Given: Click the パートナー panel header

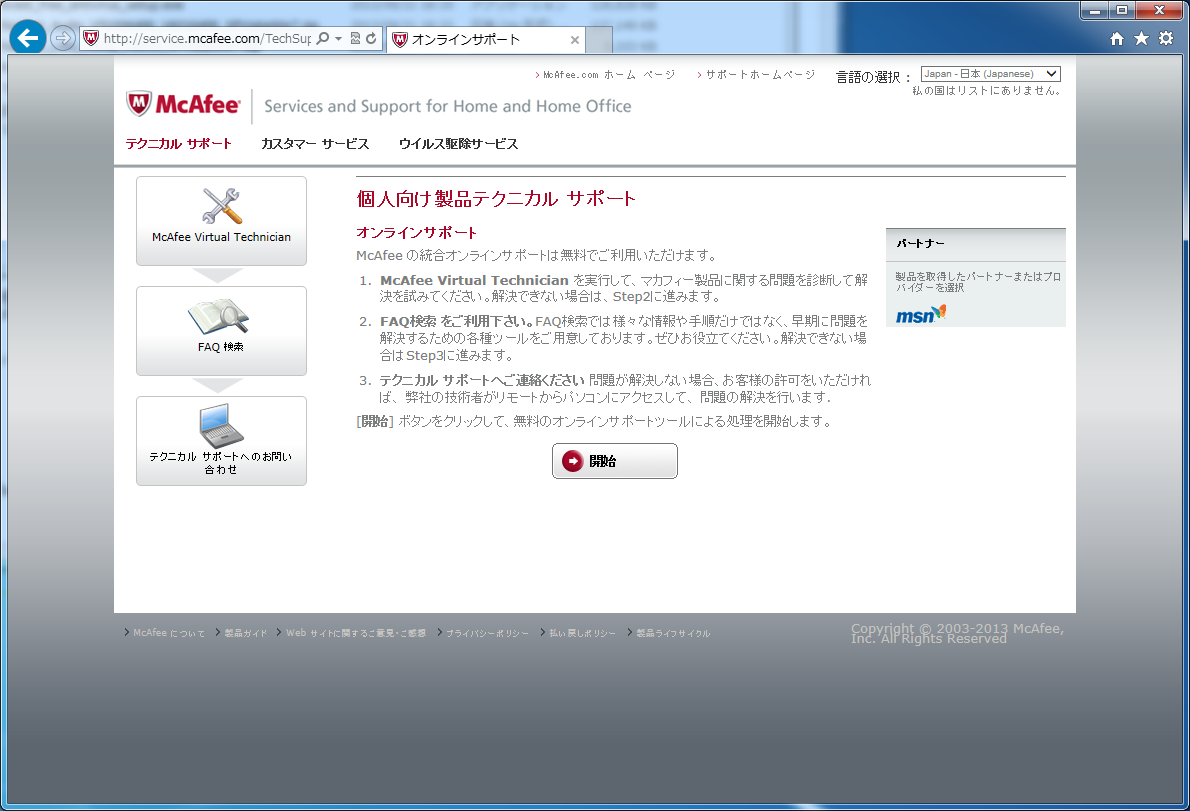Looking at the screenshot, I should (976, 244).
